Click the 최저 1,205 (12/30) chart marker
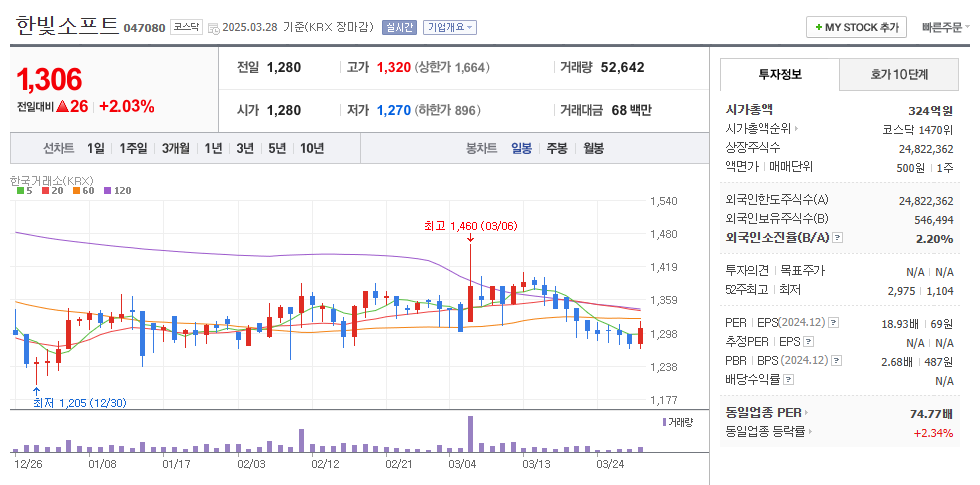Image resolution: width=980 pixels, height=485 pixels. pos(79,404)
